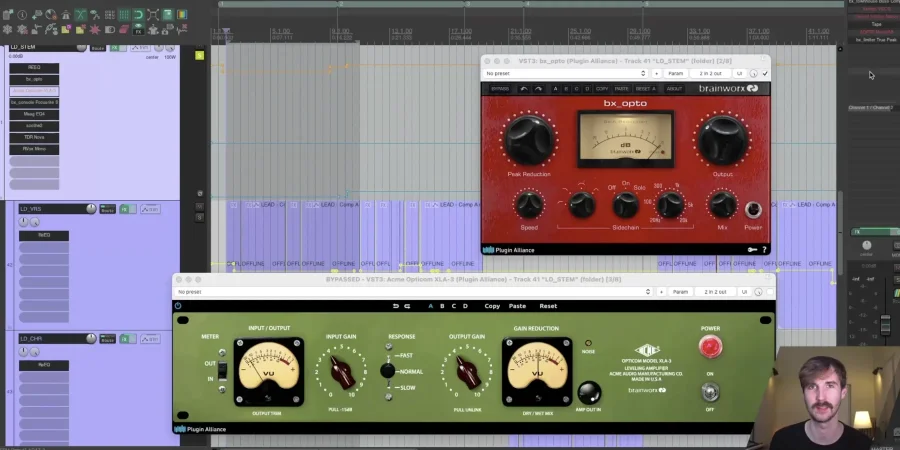Click the Peak Reduction knob in bx_opto
Screen dimensions: 900x450
click(529, 140)
